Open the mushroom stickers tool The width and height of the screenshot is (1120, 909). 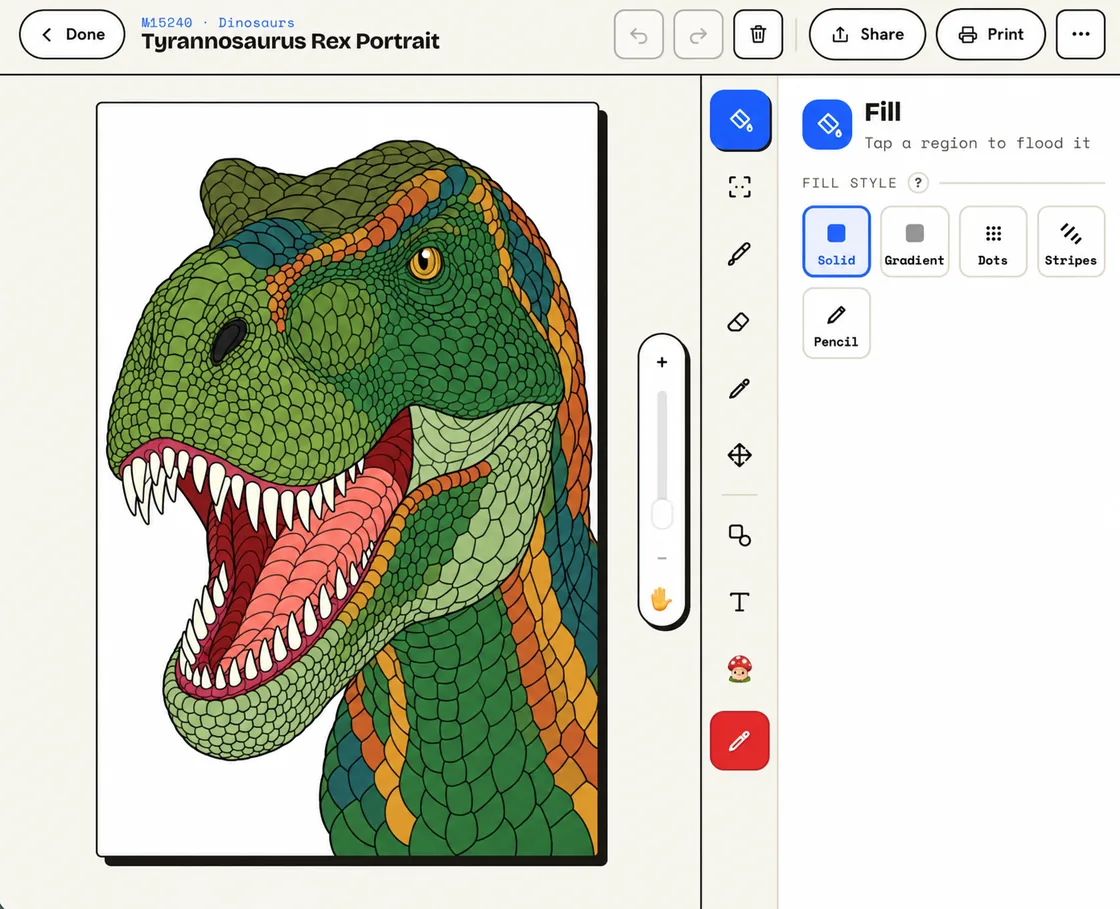(x=739, y=669)
